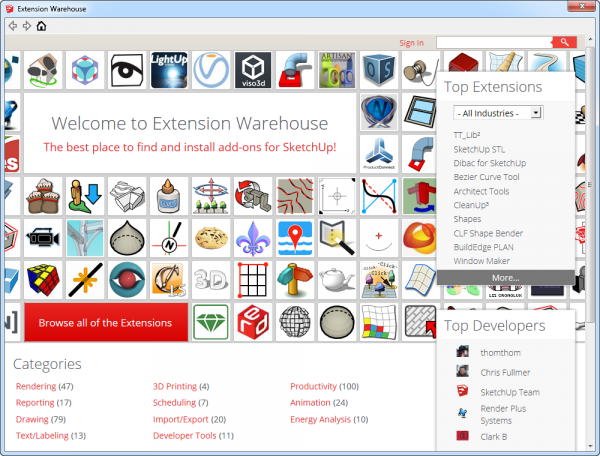Open the Developer Tools category
Viewport: 600px width, 456px height.
[x=184, y=435]
